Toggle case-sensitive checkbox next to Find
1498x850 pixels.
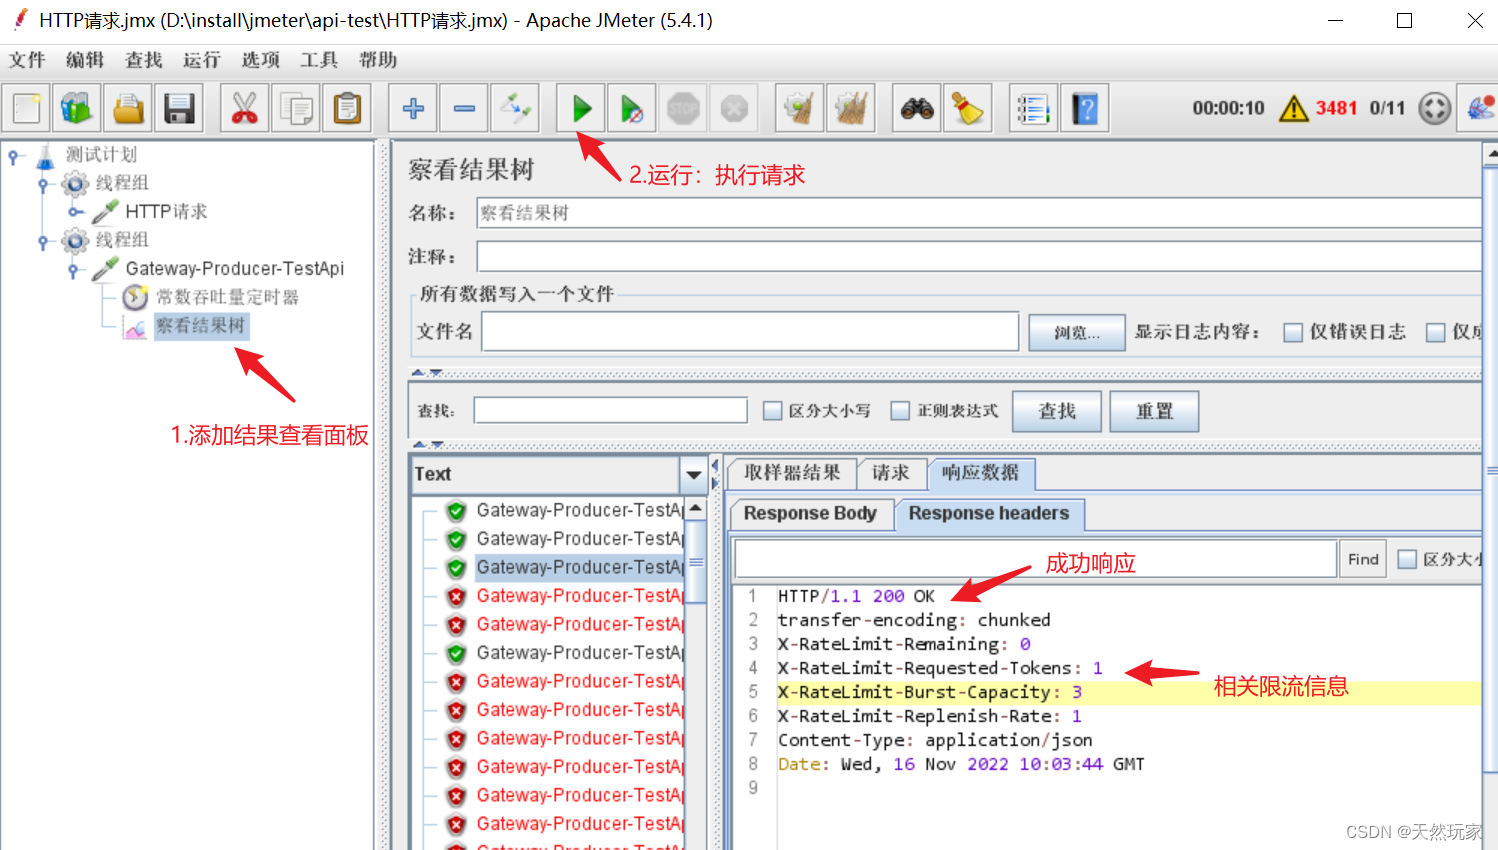tap(1407, 559)
